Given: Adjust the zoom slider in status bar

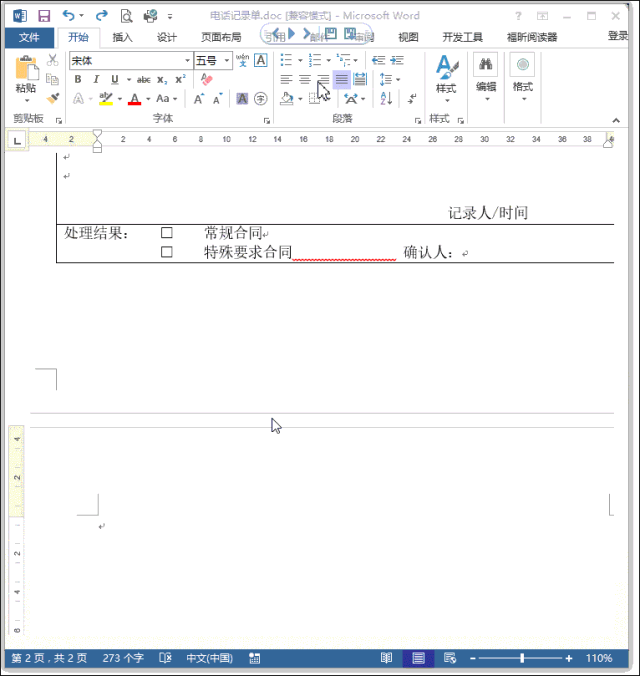Looking at the screenshot, I should tap(522, 659).
